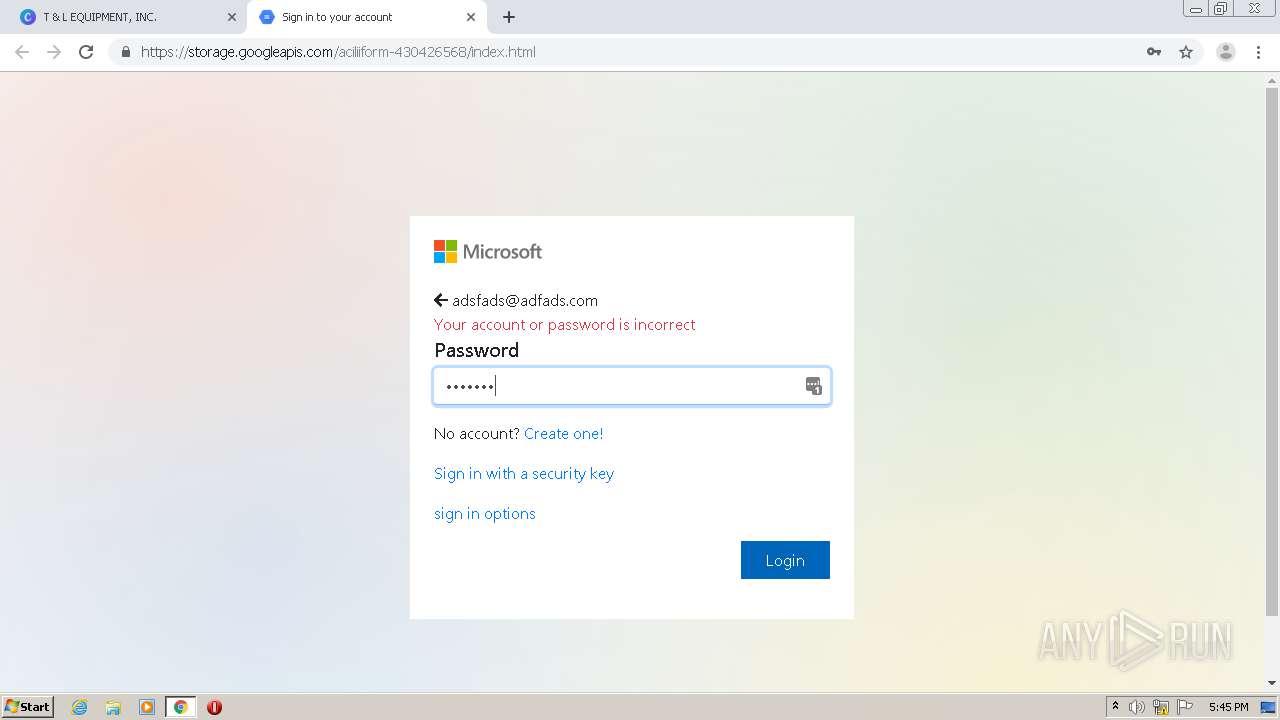Click the back arrow beside the email address
The height and width of the screenshot is (720, 1280).
pyautogui.click(x=440, y=300)
